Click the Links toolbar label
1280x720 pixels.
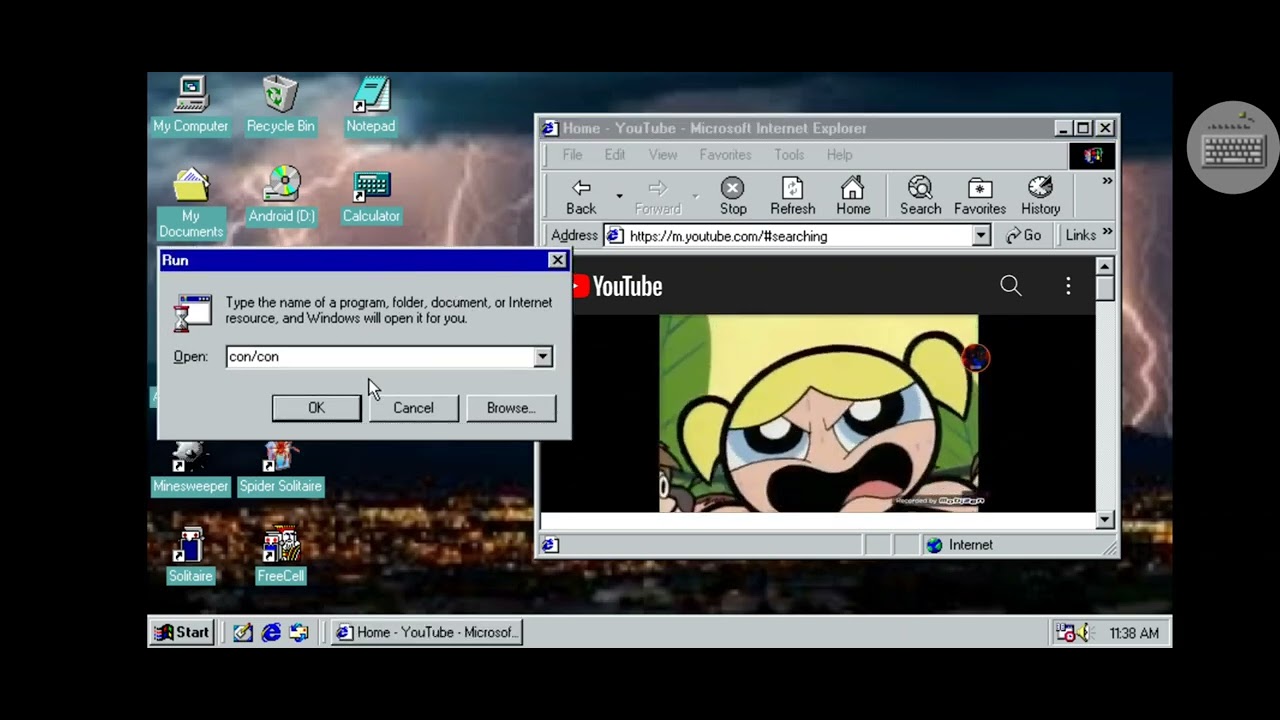[1080, 235]
